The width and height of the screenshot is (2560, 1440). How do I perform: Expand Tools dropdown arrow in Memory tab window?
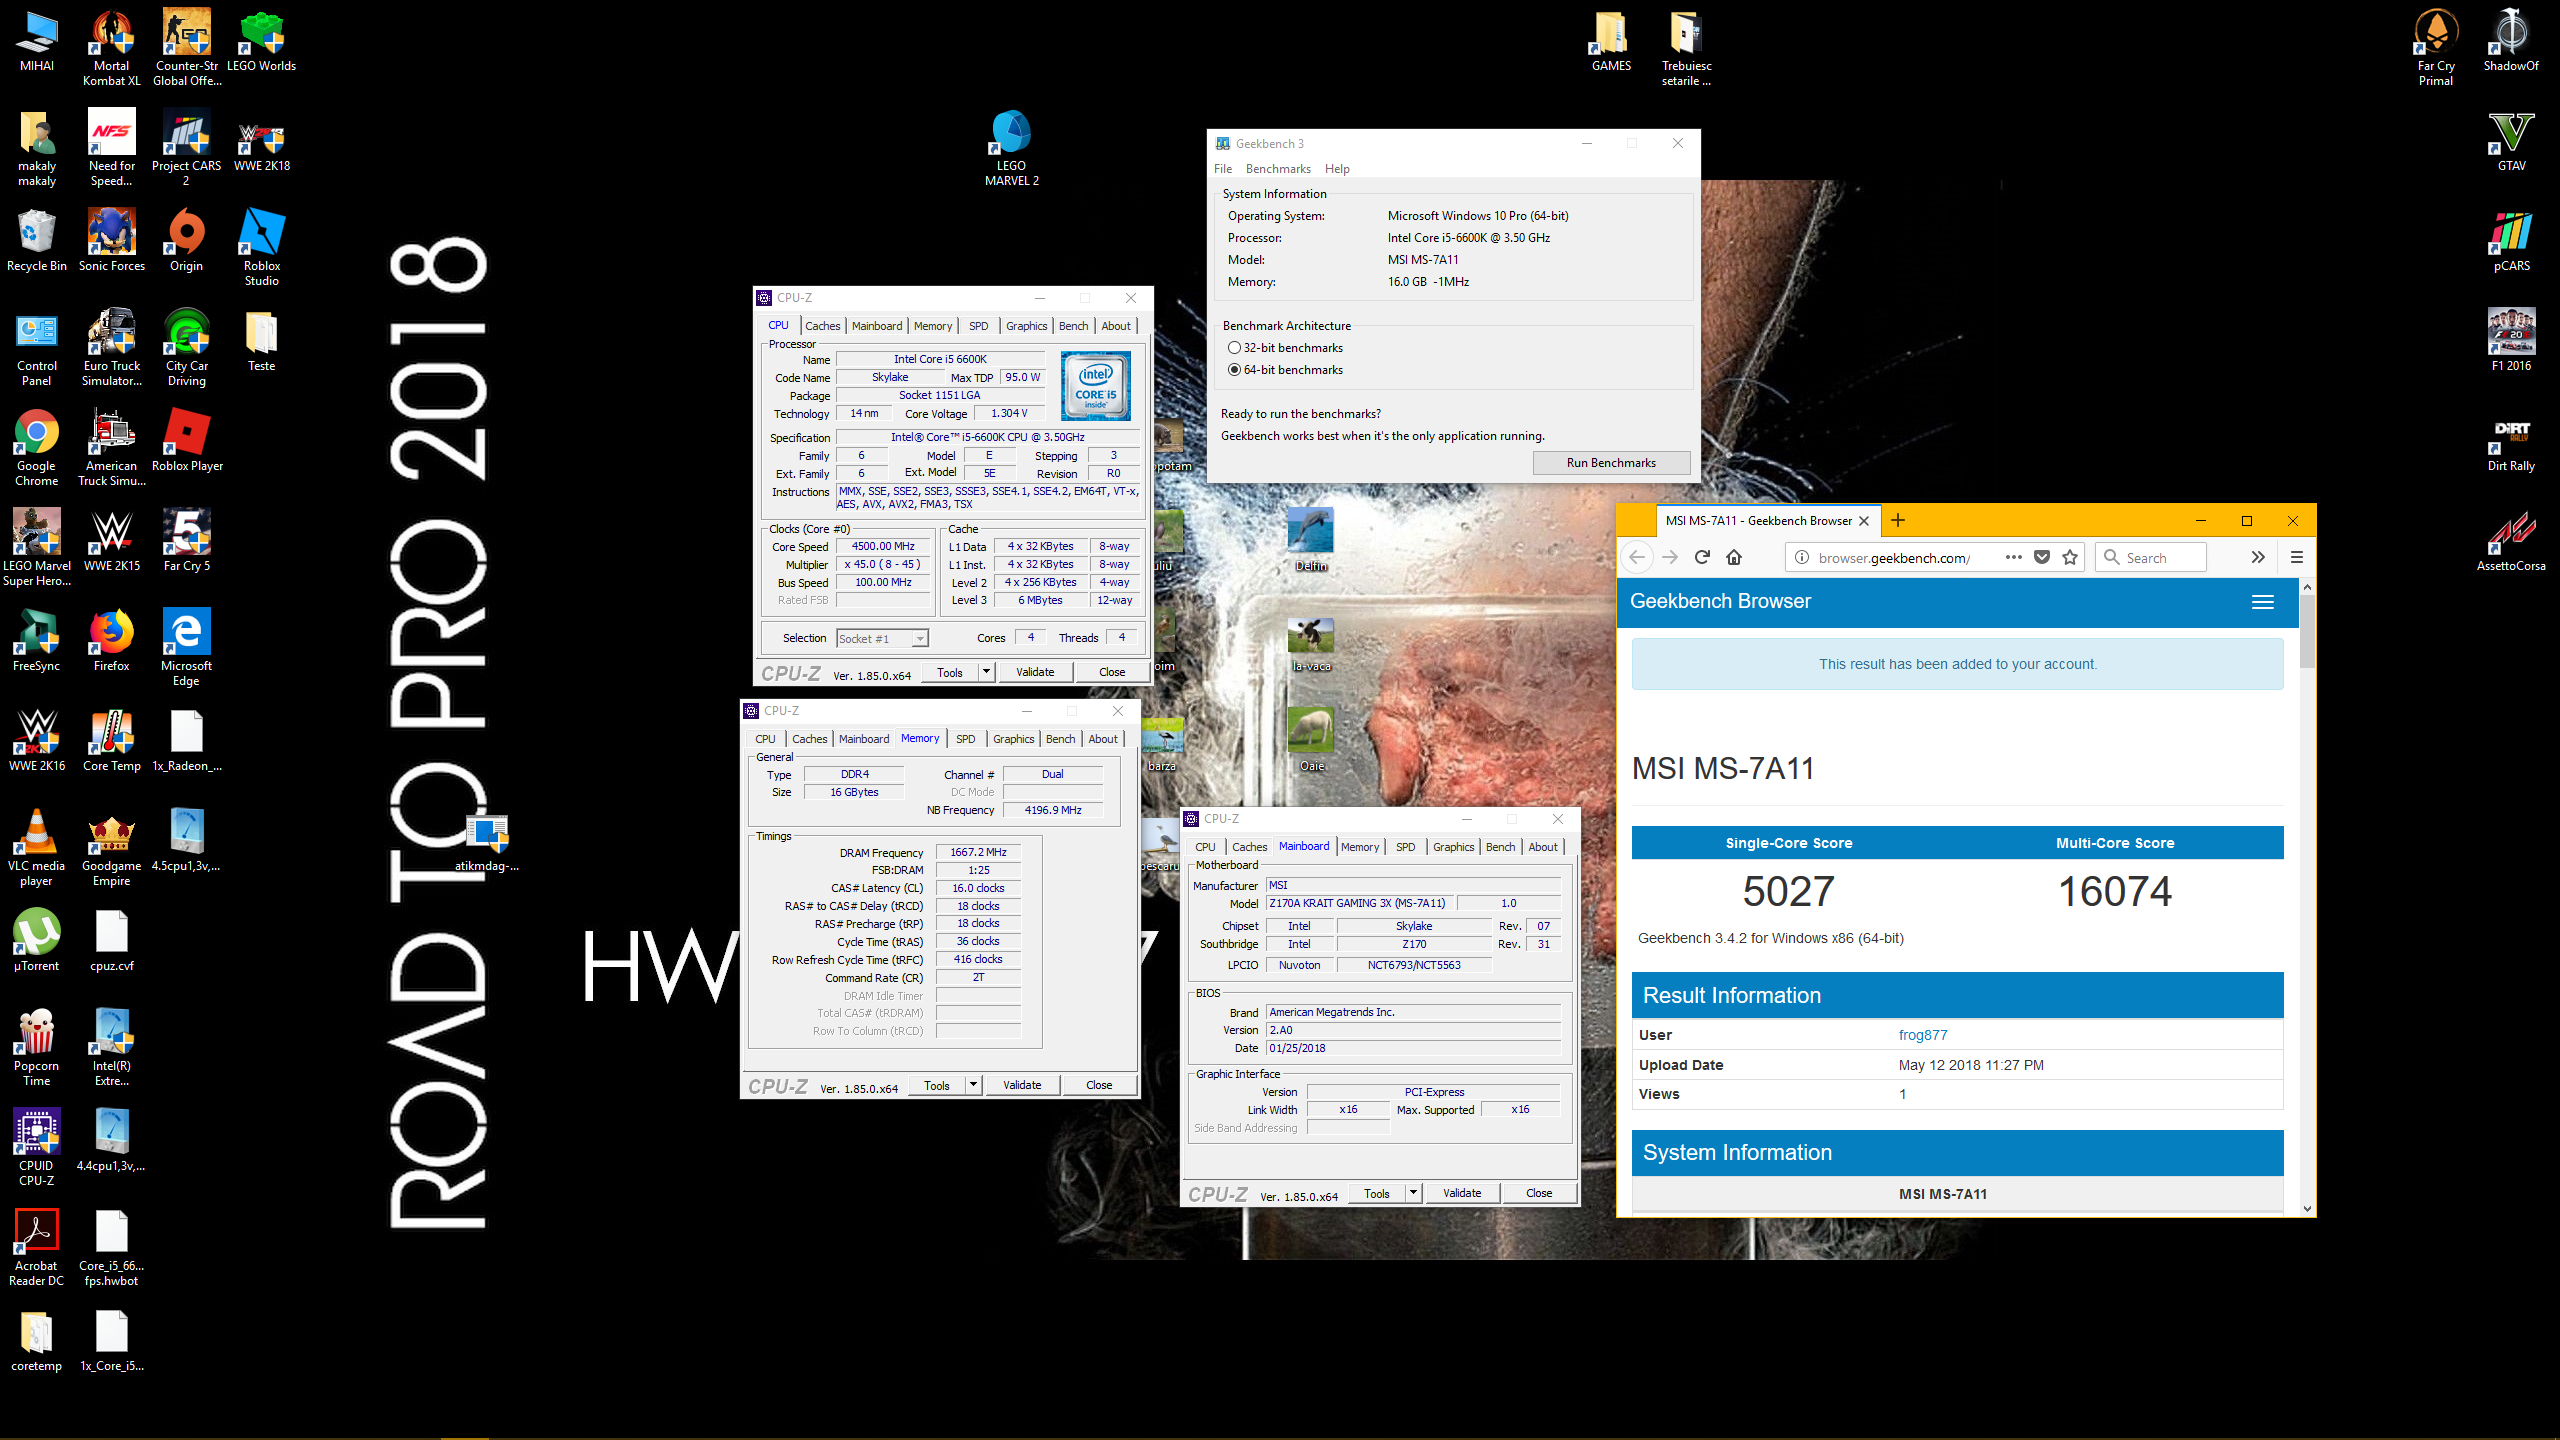click(973, 1085)
